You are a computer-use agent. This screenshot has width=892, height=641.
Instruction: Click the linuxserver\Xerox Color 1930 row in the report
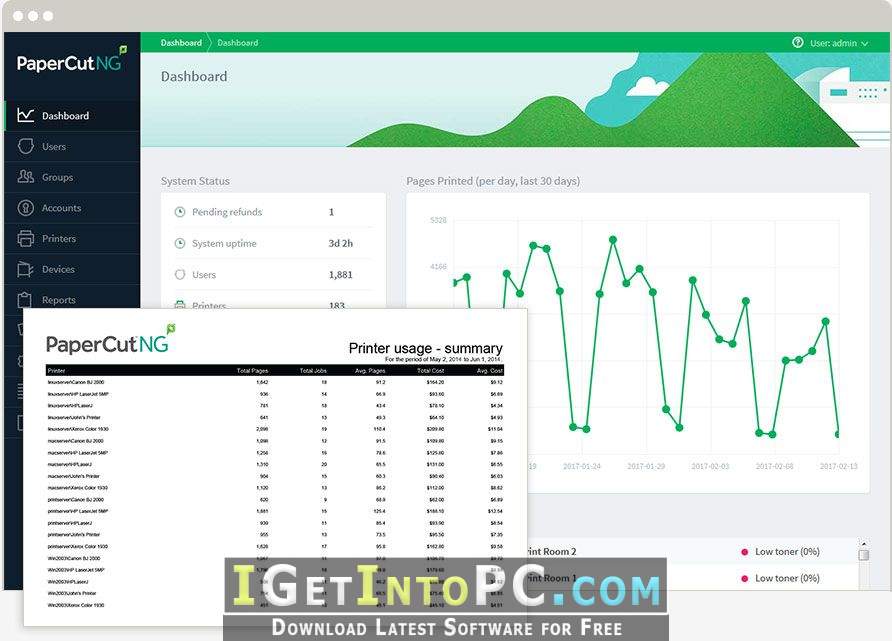tap(275, 429)
